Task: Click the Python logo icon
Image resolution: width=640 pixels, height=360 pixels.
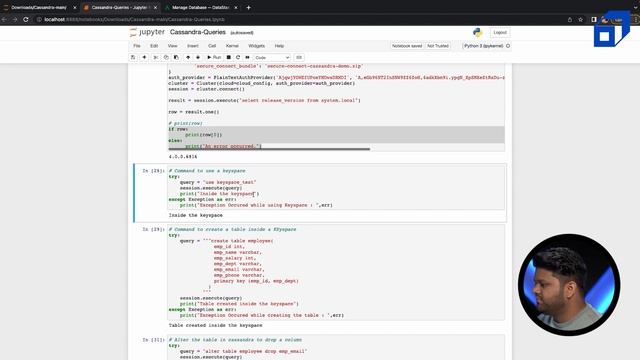Action: click(478, 33)
